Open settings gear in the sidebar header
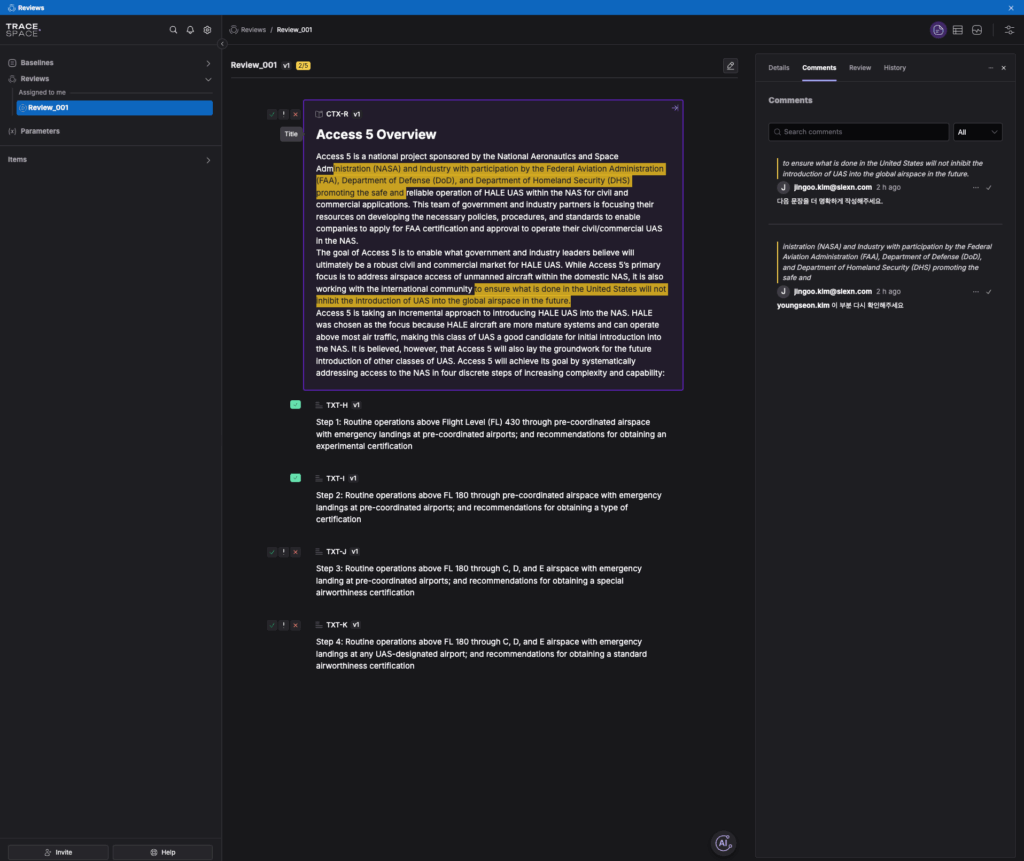Image resolution: width=1024 pixels, height=861 pixels. pos(207,30)
